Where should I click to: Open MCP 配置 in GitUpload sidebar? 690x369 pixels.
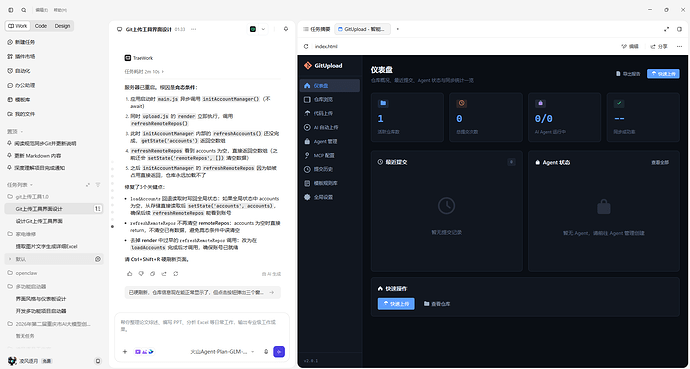click(330, 155)
